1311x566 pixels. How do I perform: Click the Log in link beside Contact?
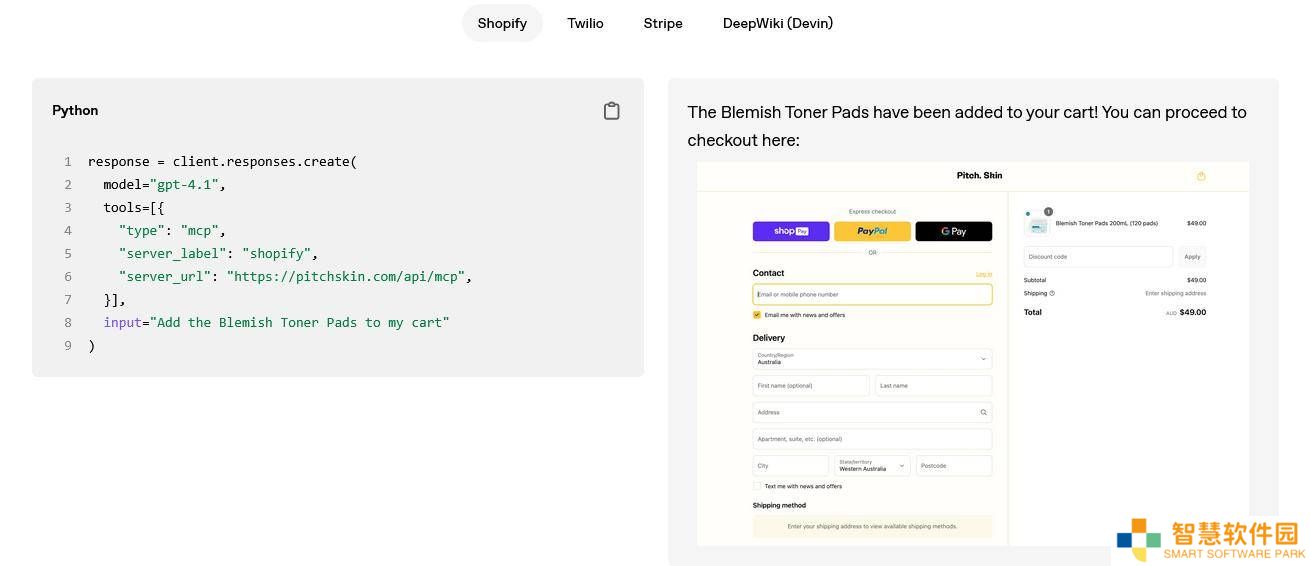tap(984, 274)
